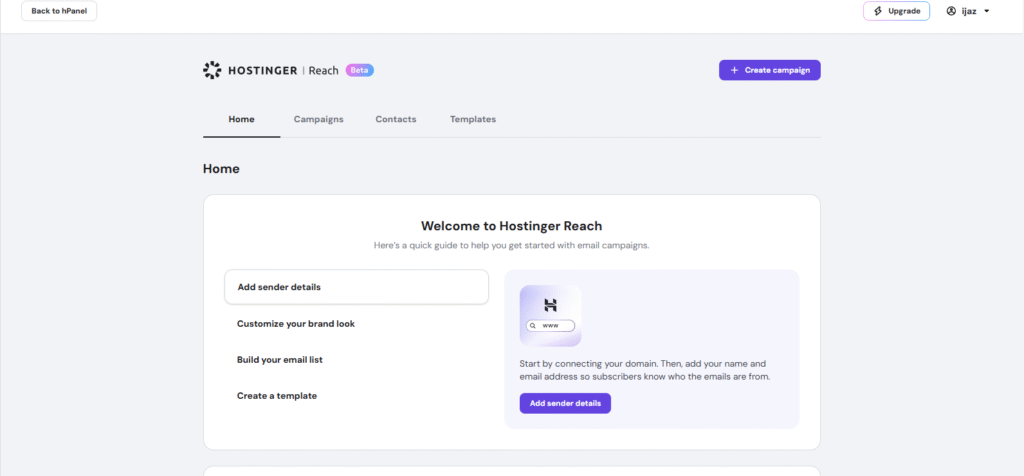1024x476 pixels.
Task: Click the Beta badge
Action: coord(360,71)
